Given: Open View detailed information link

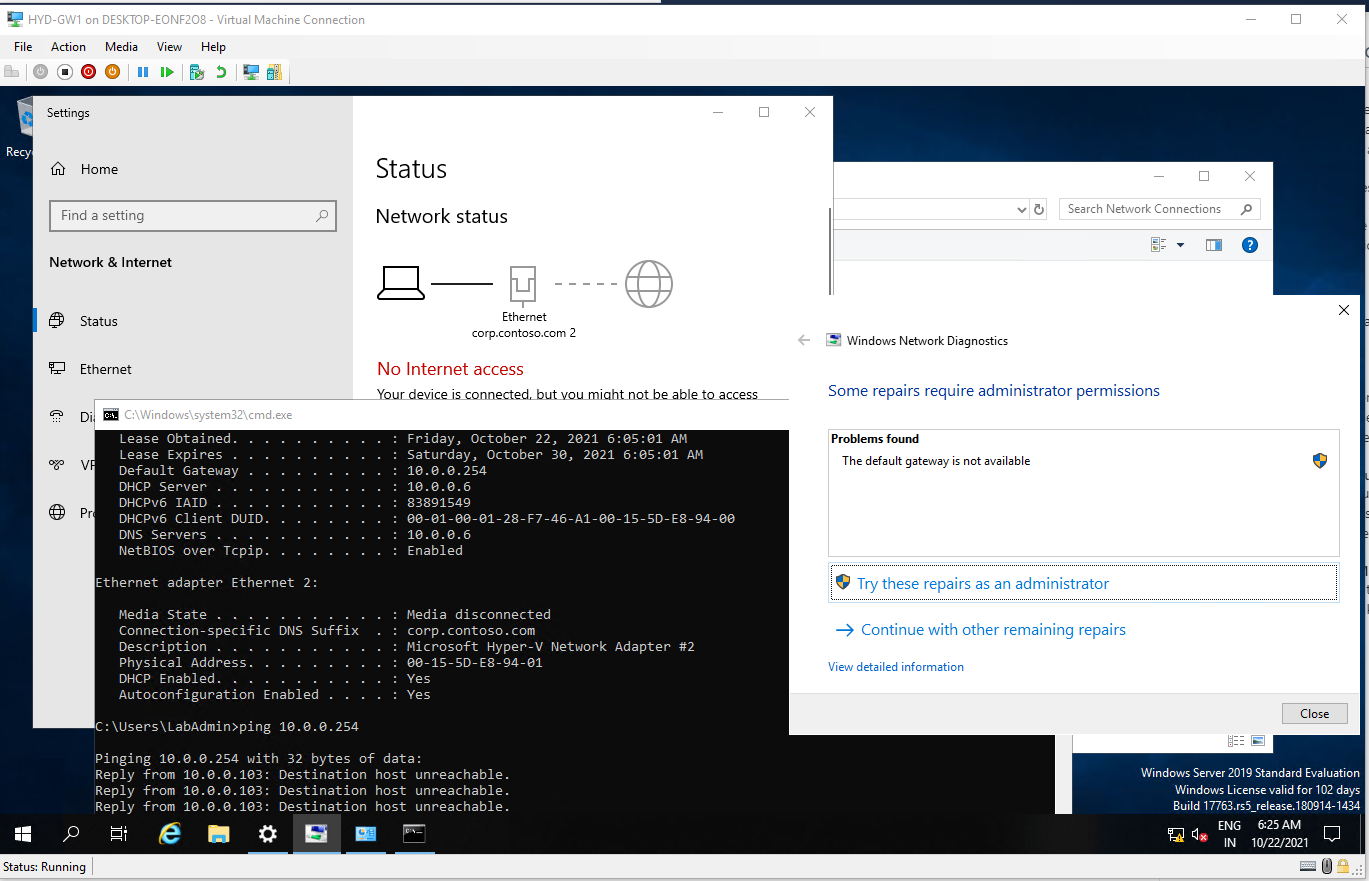Looking at the screenshot, I should point(896,667).
